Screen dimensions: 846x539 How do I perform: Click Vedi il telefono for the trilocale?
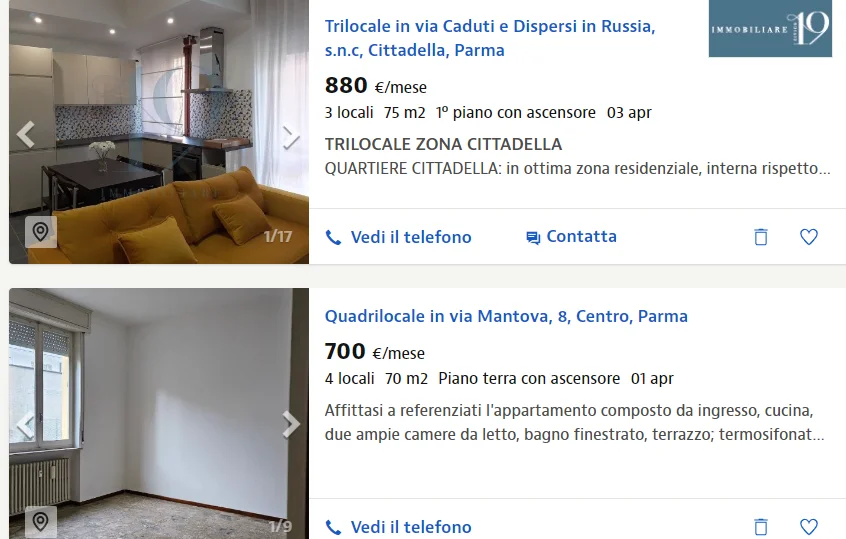pyautogui.click(x=398, y=237)
